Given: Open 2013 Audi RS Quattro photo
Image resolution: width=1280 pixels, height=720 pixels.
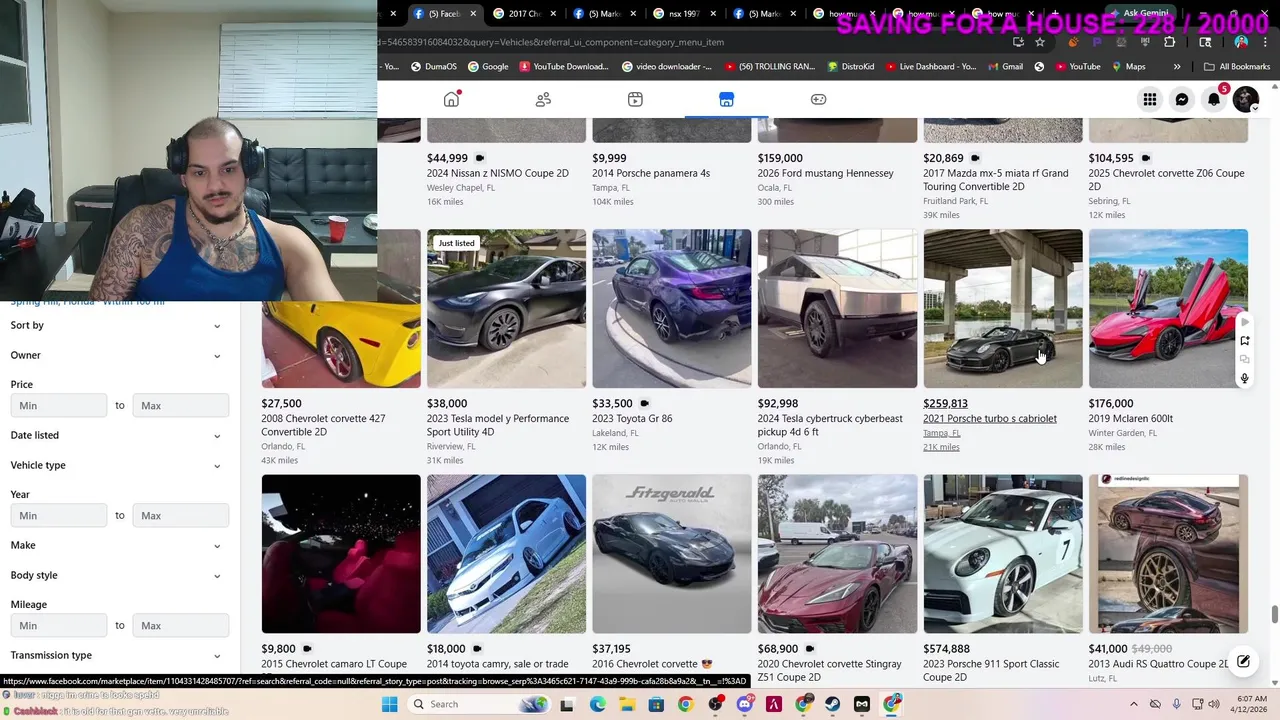Looking at the screenshot, I should [1168, 554].
